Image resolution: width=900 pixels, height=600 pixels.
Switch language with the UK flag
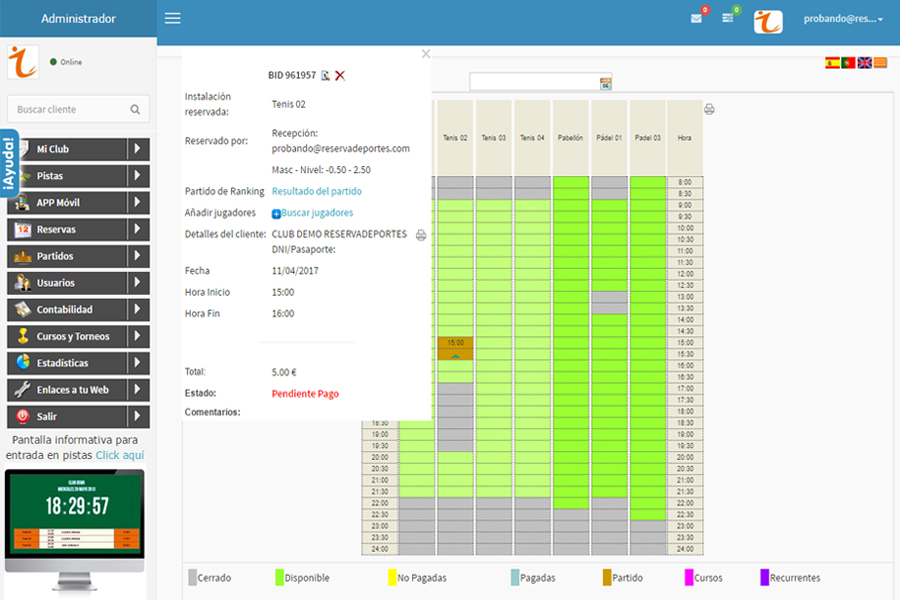pos(864,62)
